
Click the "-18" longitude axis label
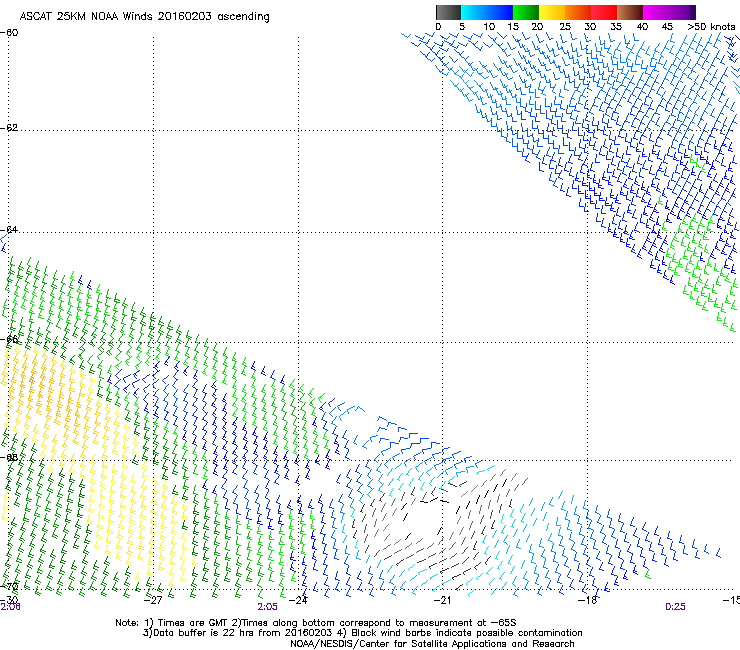(x=588, y=600)
